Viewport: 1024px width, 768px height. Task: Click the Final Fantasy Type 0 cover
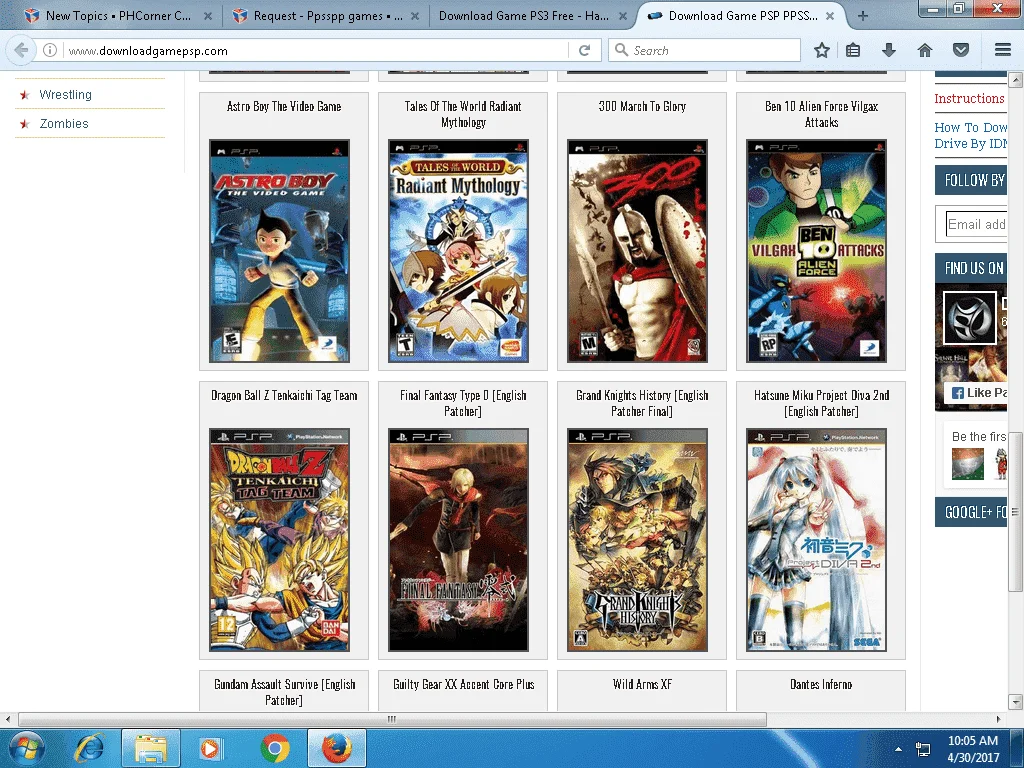[458, 540]
